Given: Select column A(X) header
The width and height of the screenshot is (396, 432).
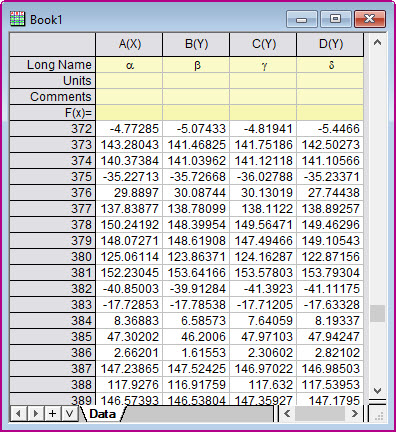Looking at the screenshot, I should [x=129, y=44].
